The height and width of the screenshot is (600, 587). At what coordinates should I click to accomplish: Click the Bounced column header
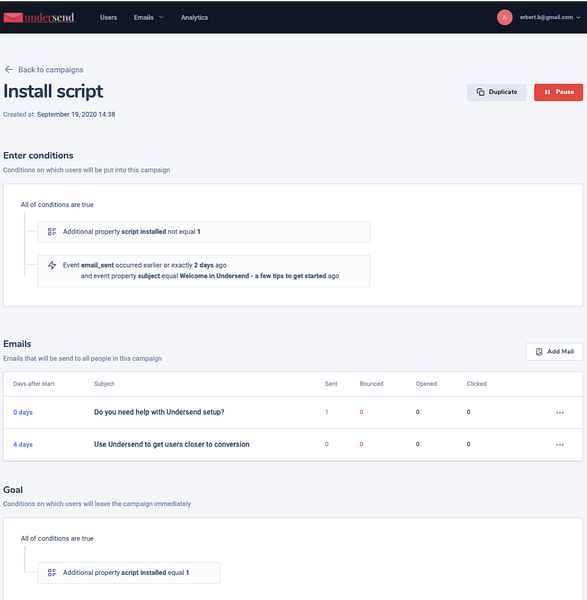[x=371, y=384]
